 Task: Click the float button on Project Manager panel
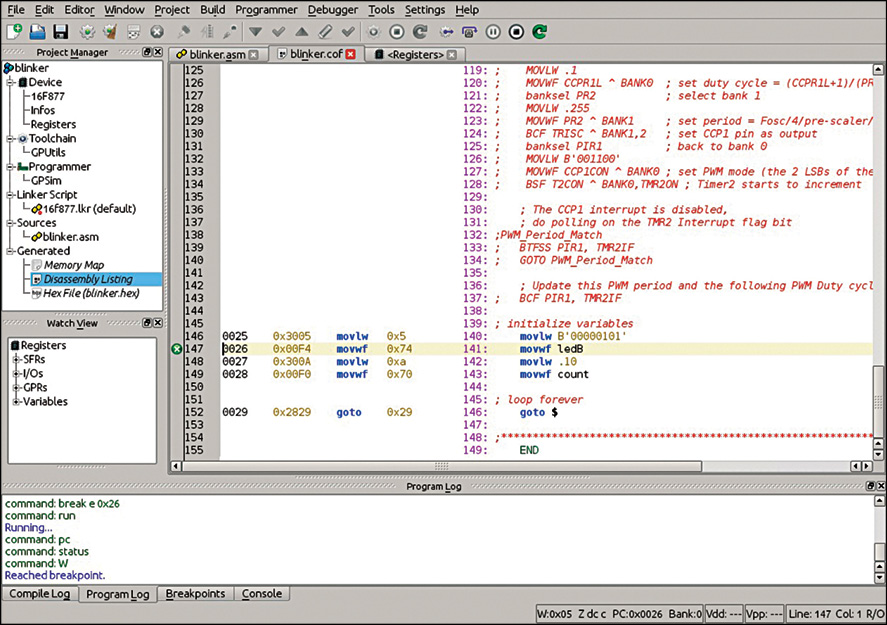(x=145, y=52)
